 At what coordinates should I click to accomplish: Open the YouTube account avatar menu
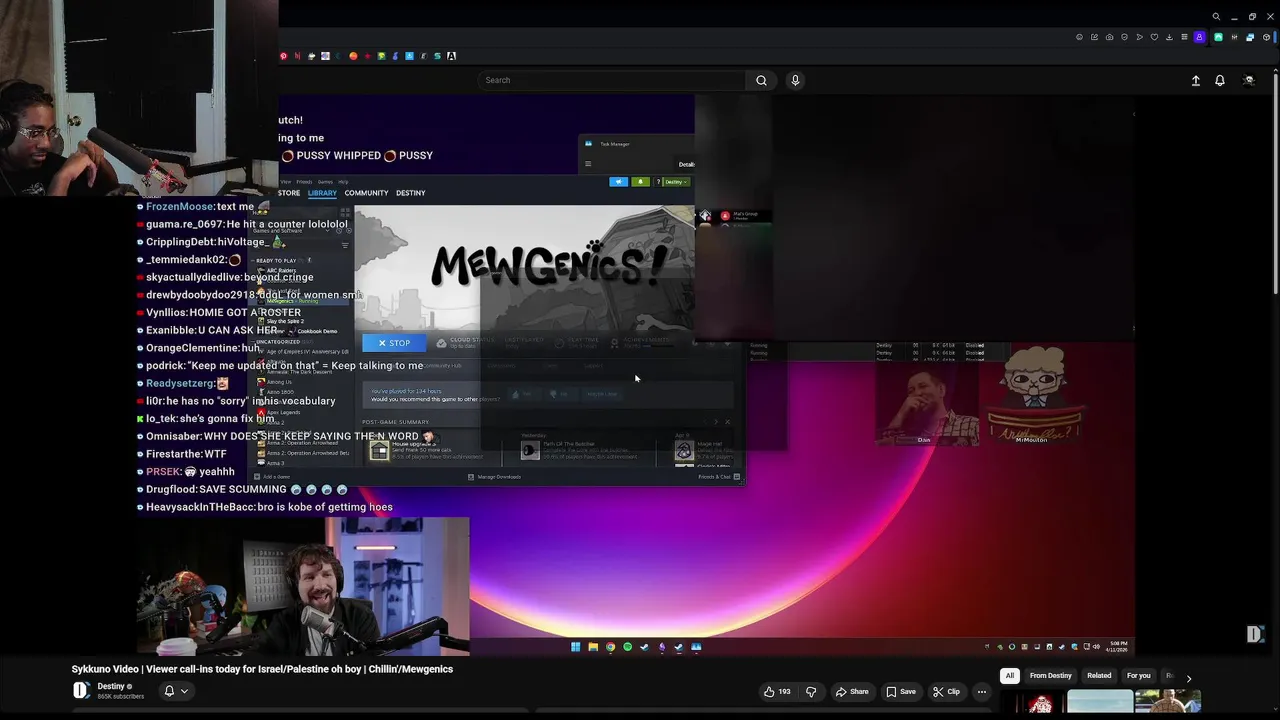point(1248,80)
